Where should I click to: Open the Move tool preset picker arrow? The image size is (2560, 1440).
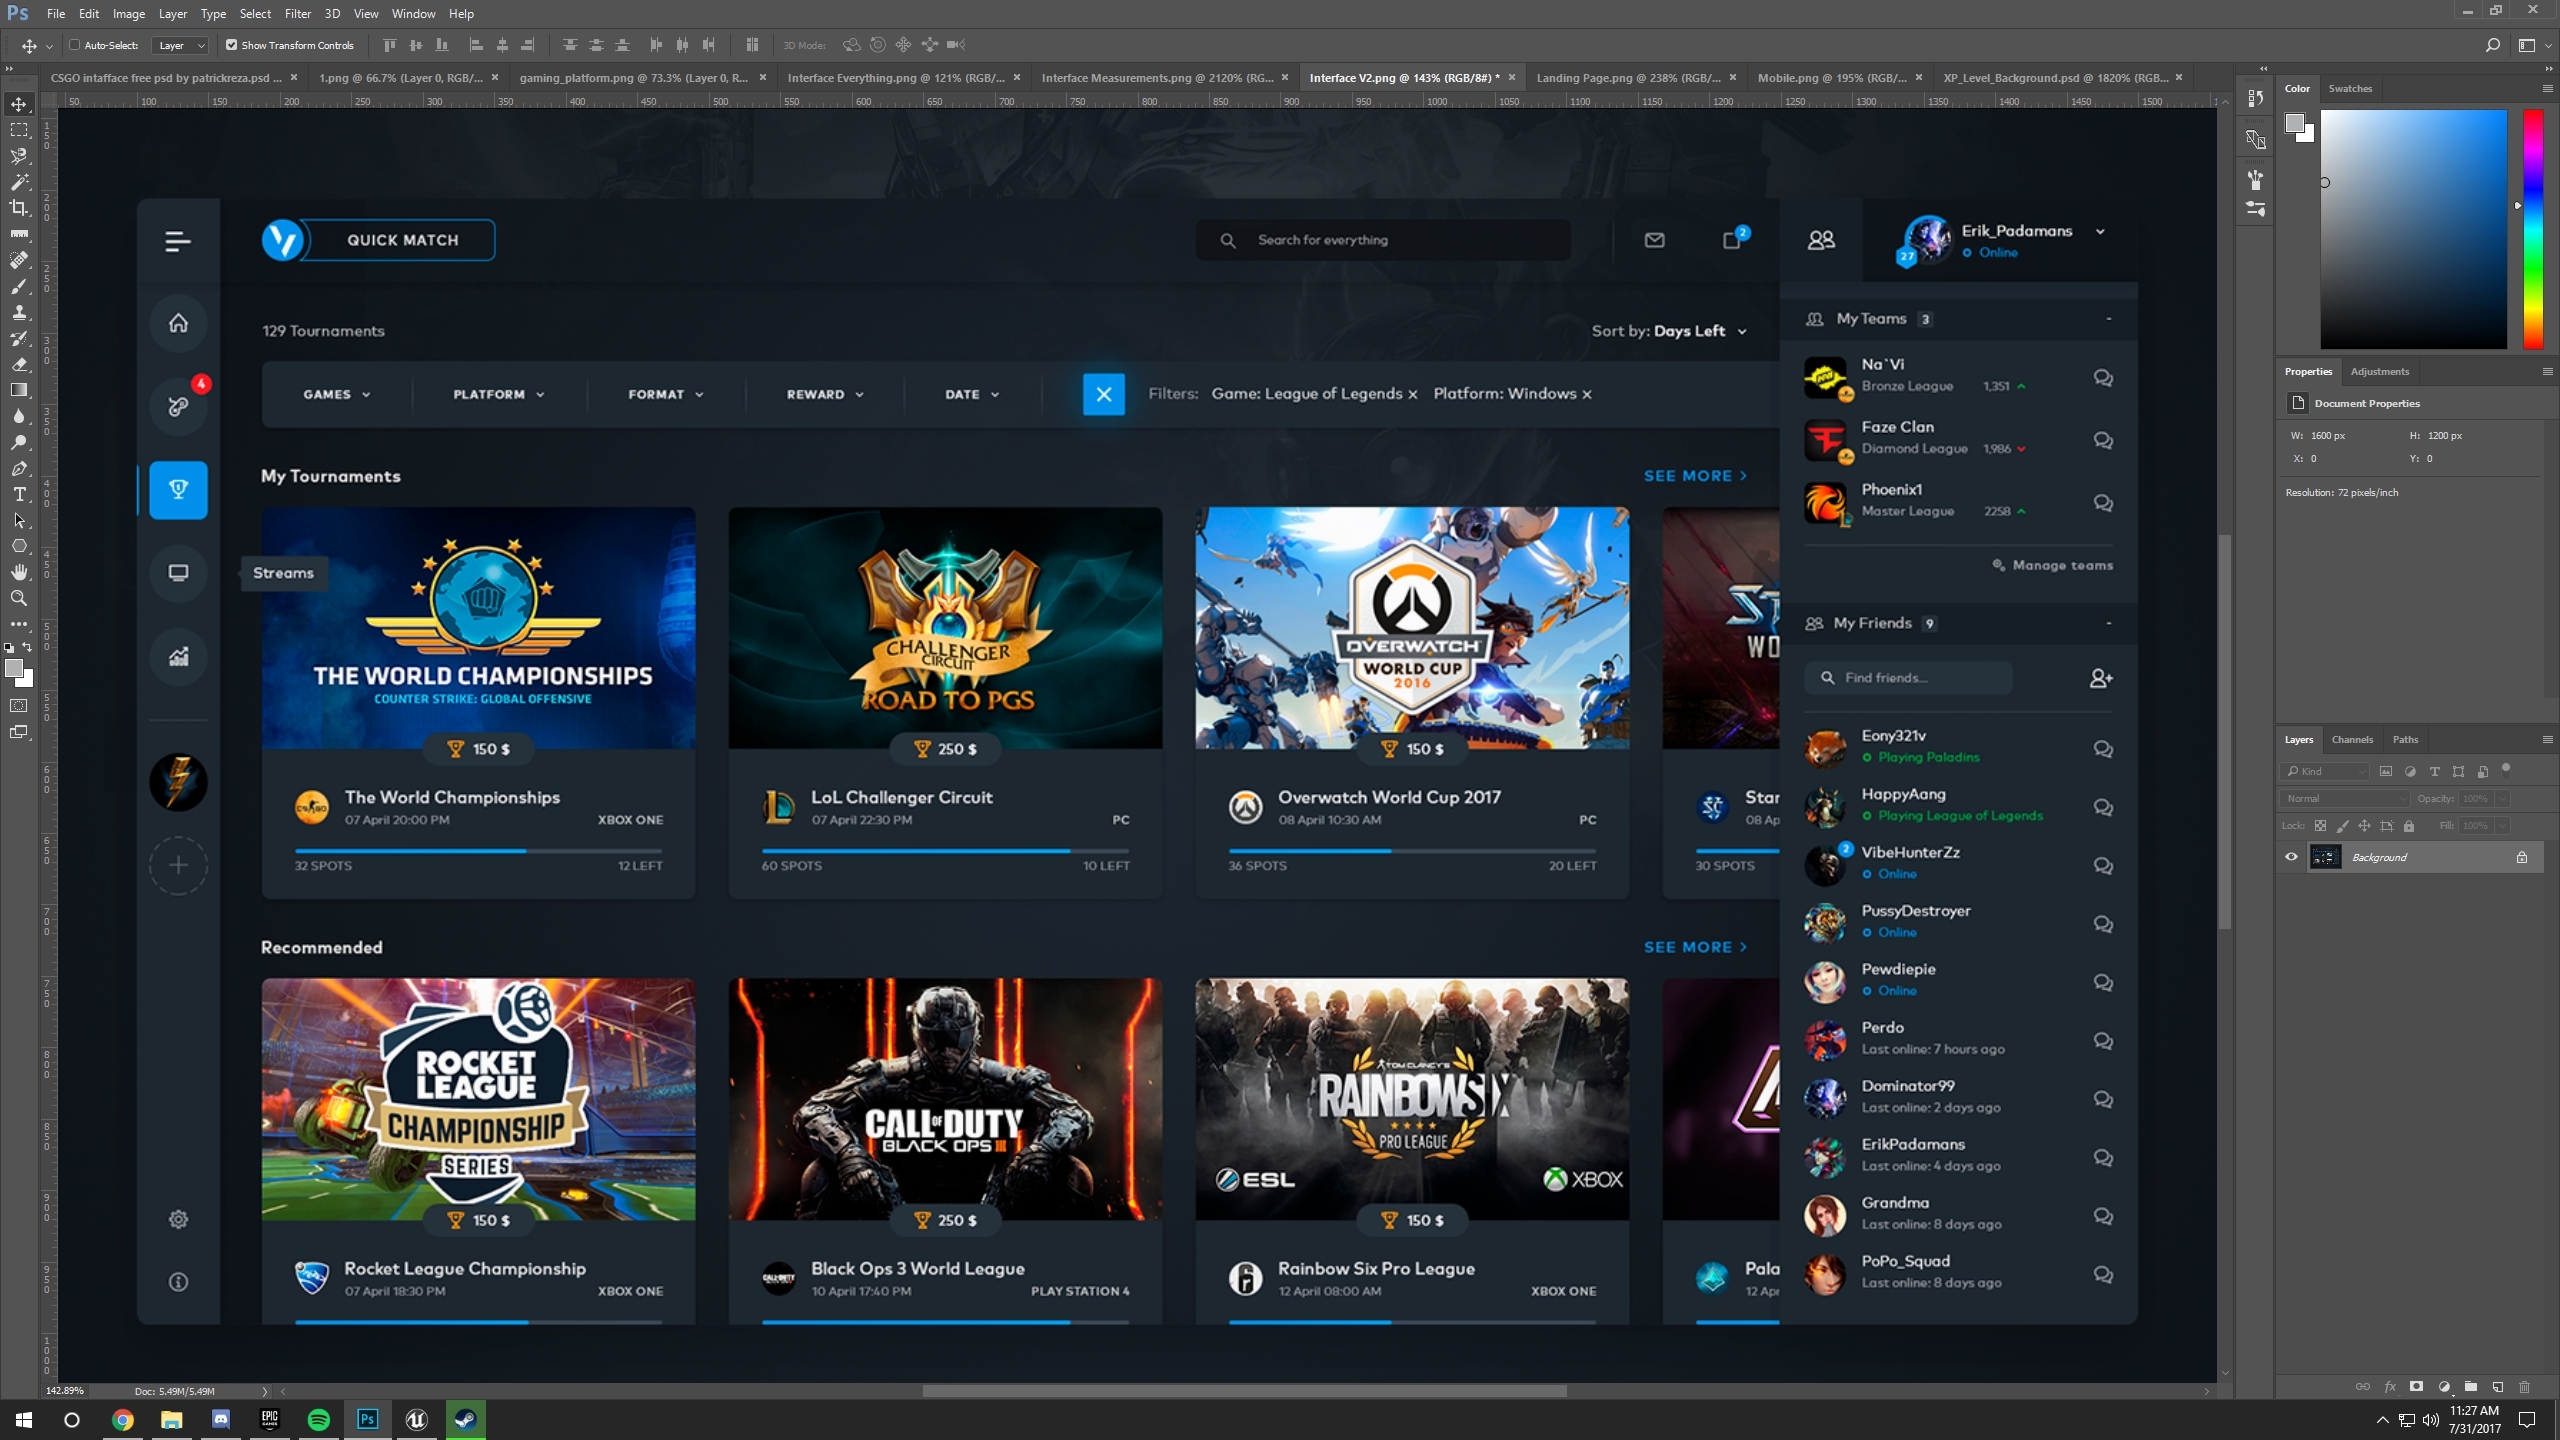click(x=49, y=46)
